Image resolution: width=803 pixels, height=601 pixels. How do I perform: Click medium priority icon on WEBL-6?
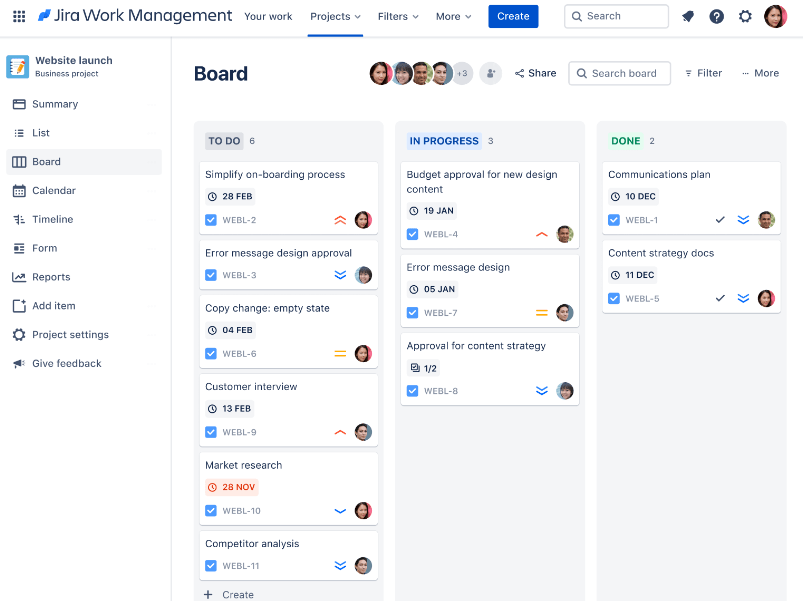tap(340, 354)
